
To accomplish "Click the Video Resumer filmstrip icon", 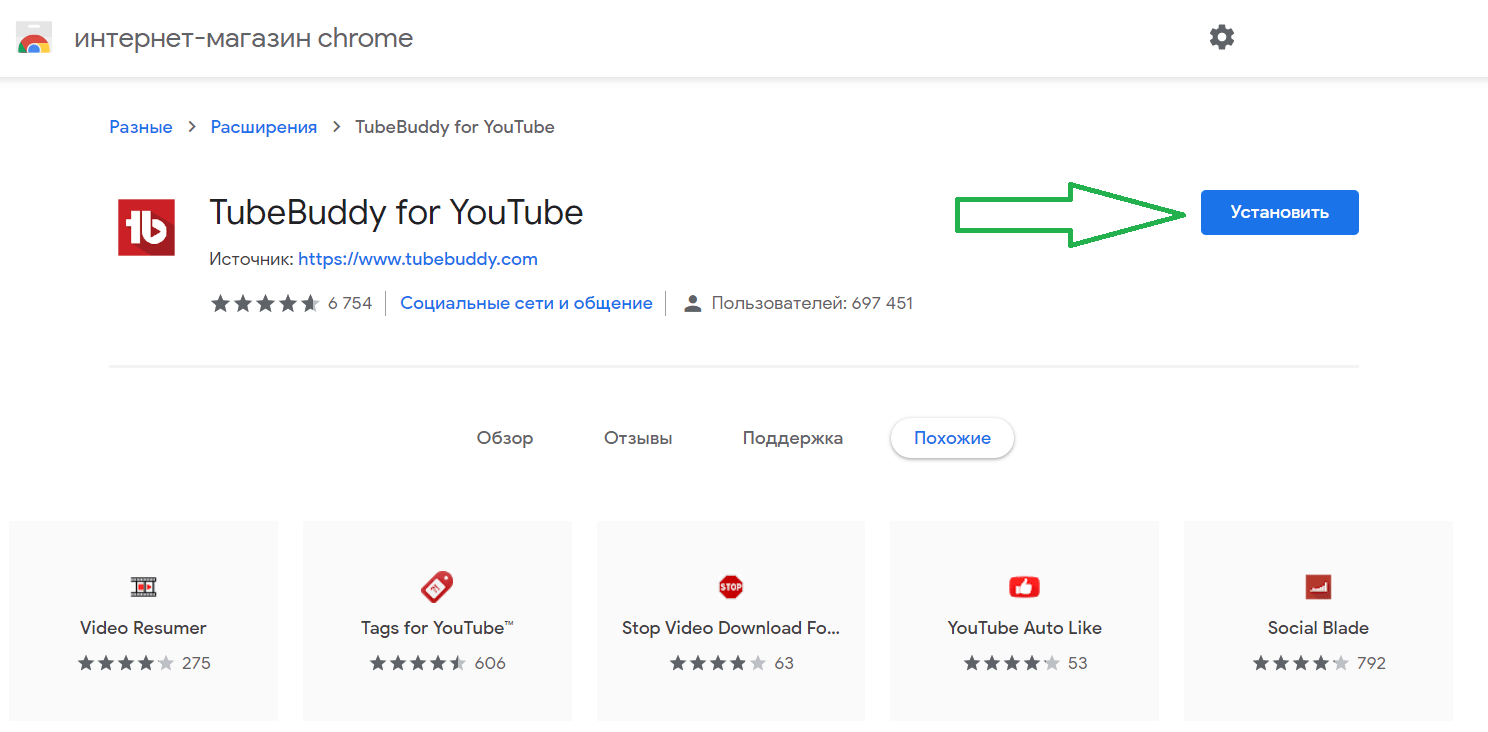I will tap(143, 587).
